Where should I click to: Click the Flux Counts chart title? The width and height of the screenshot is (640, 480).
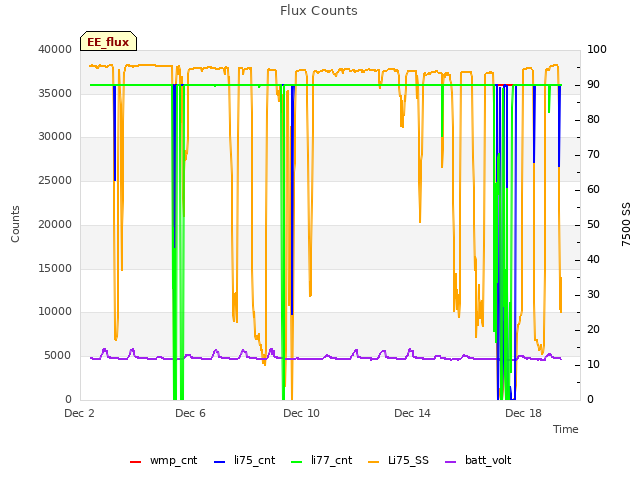(319, 11)
